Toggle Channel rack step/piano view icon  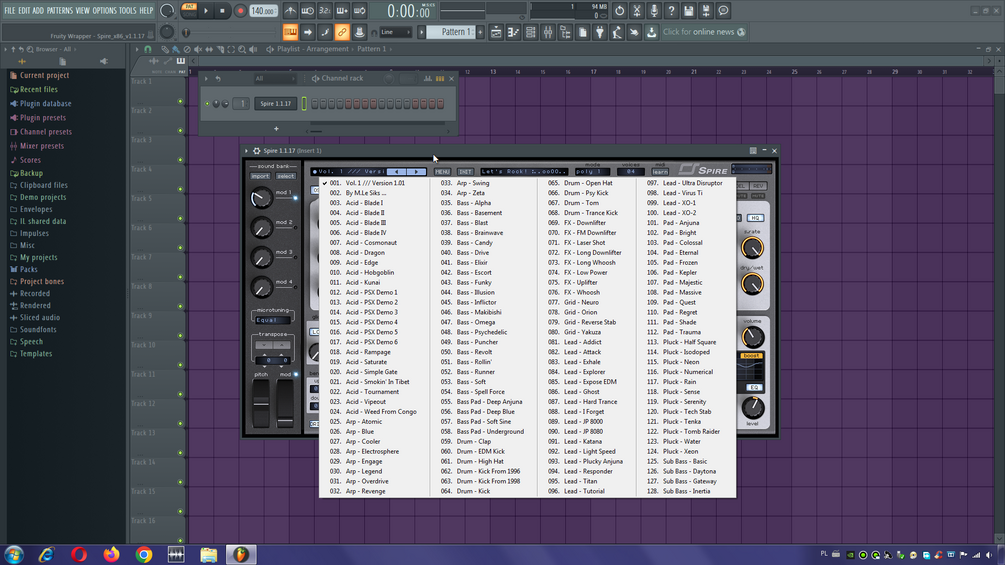440,79
